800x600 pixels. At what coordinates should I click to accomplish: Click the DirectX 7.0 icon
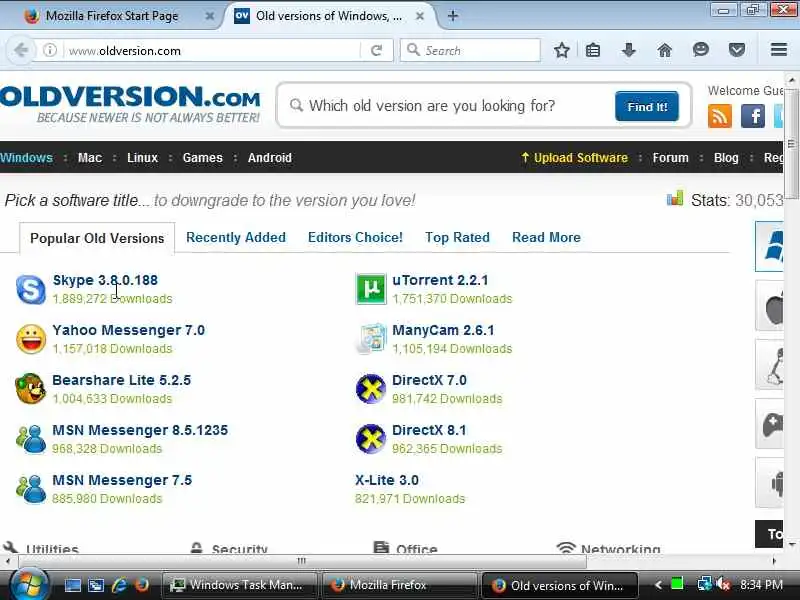(x=371, y=389)
